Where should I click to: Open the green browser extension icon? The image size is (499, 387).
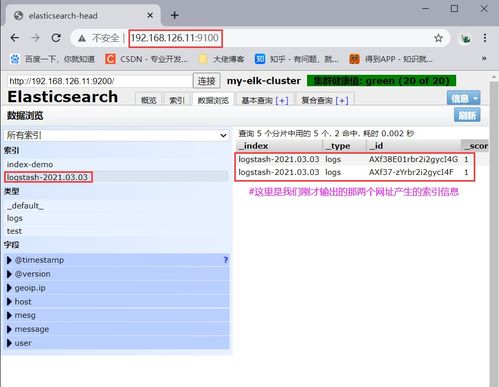(465, 38)
